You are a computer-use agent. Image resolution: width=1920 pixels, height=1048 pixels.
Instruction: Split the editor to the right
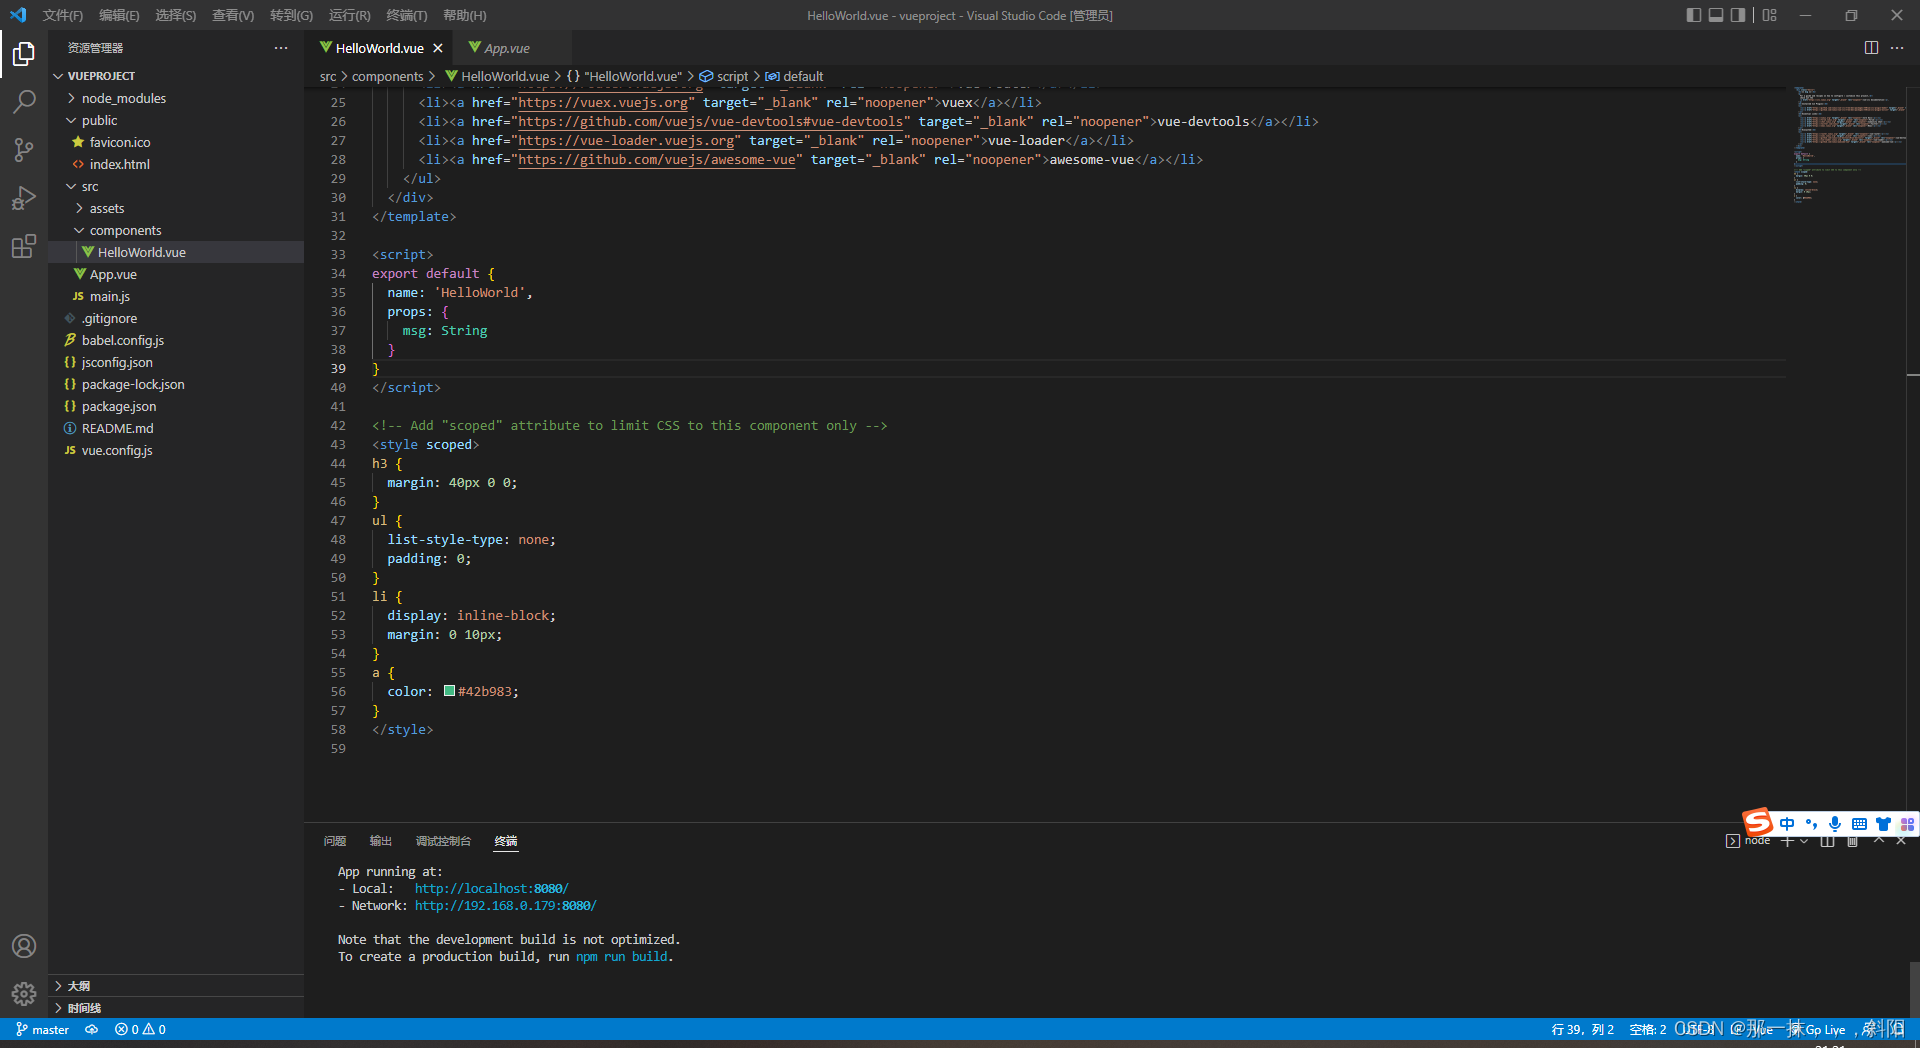(1871, 48)
